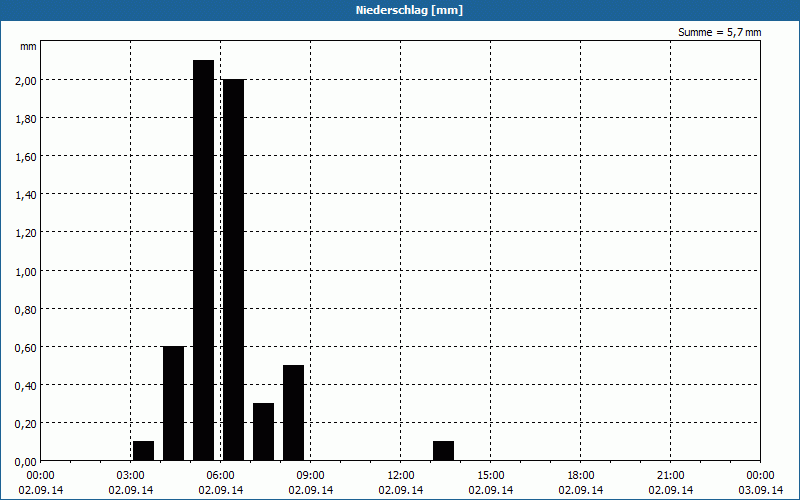
Task: Click the 06:00 x-axis time label
Action: (x=220, y=476)
